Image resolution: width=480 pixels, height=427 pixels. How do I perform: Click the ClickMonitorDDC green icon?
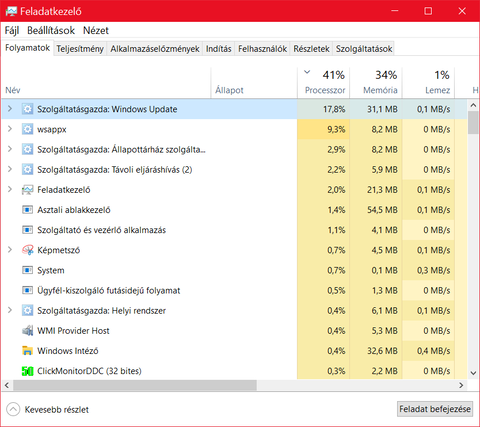[x=27, y=371]
